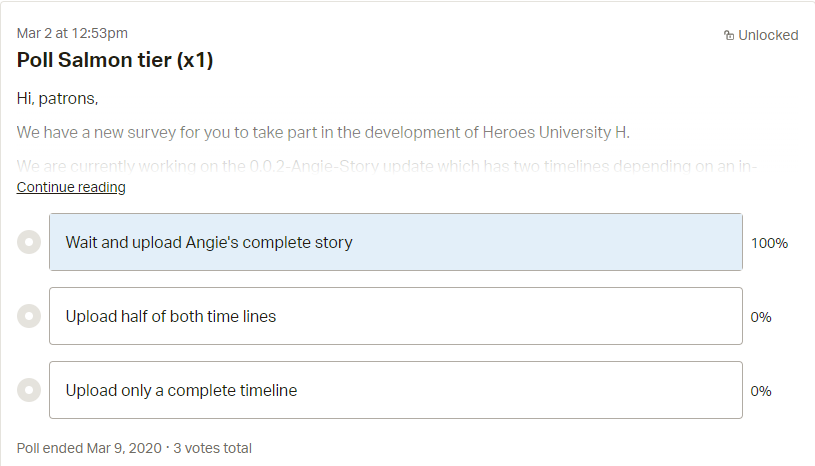Click the 'Poll ended Mar 9, 2020' text
The image size is (815, 466).
pos(89,448)
